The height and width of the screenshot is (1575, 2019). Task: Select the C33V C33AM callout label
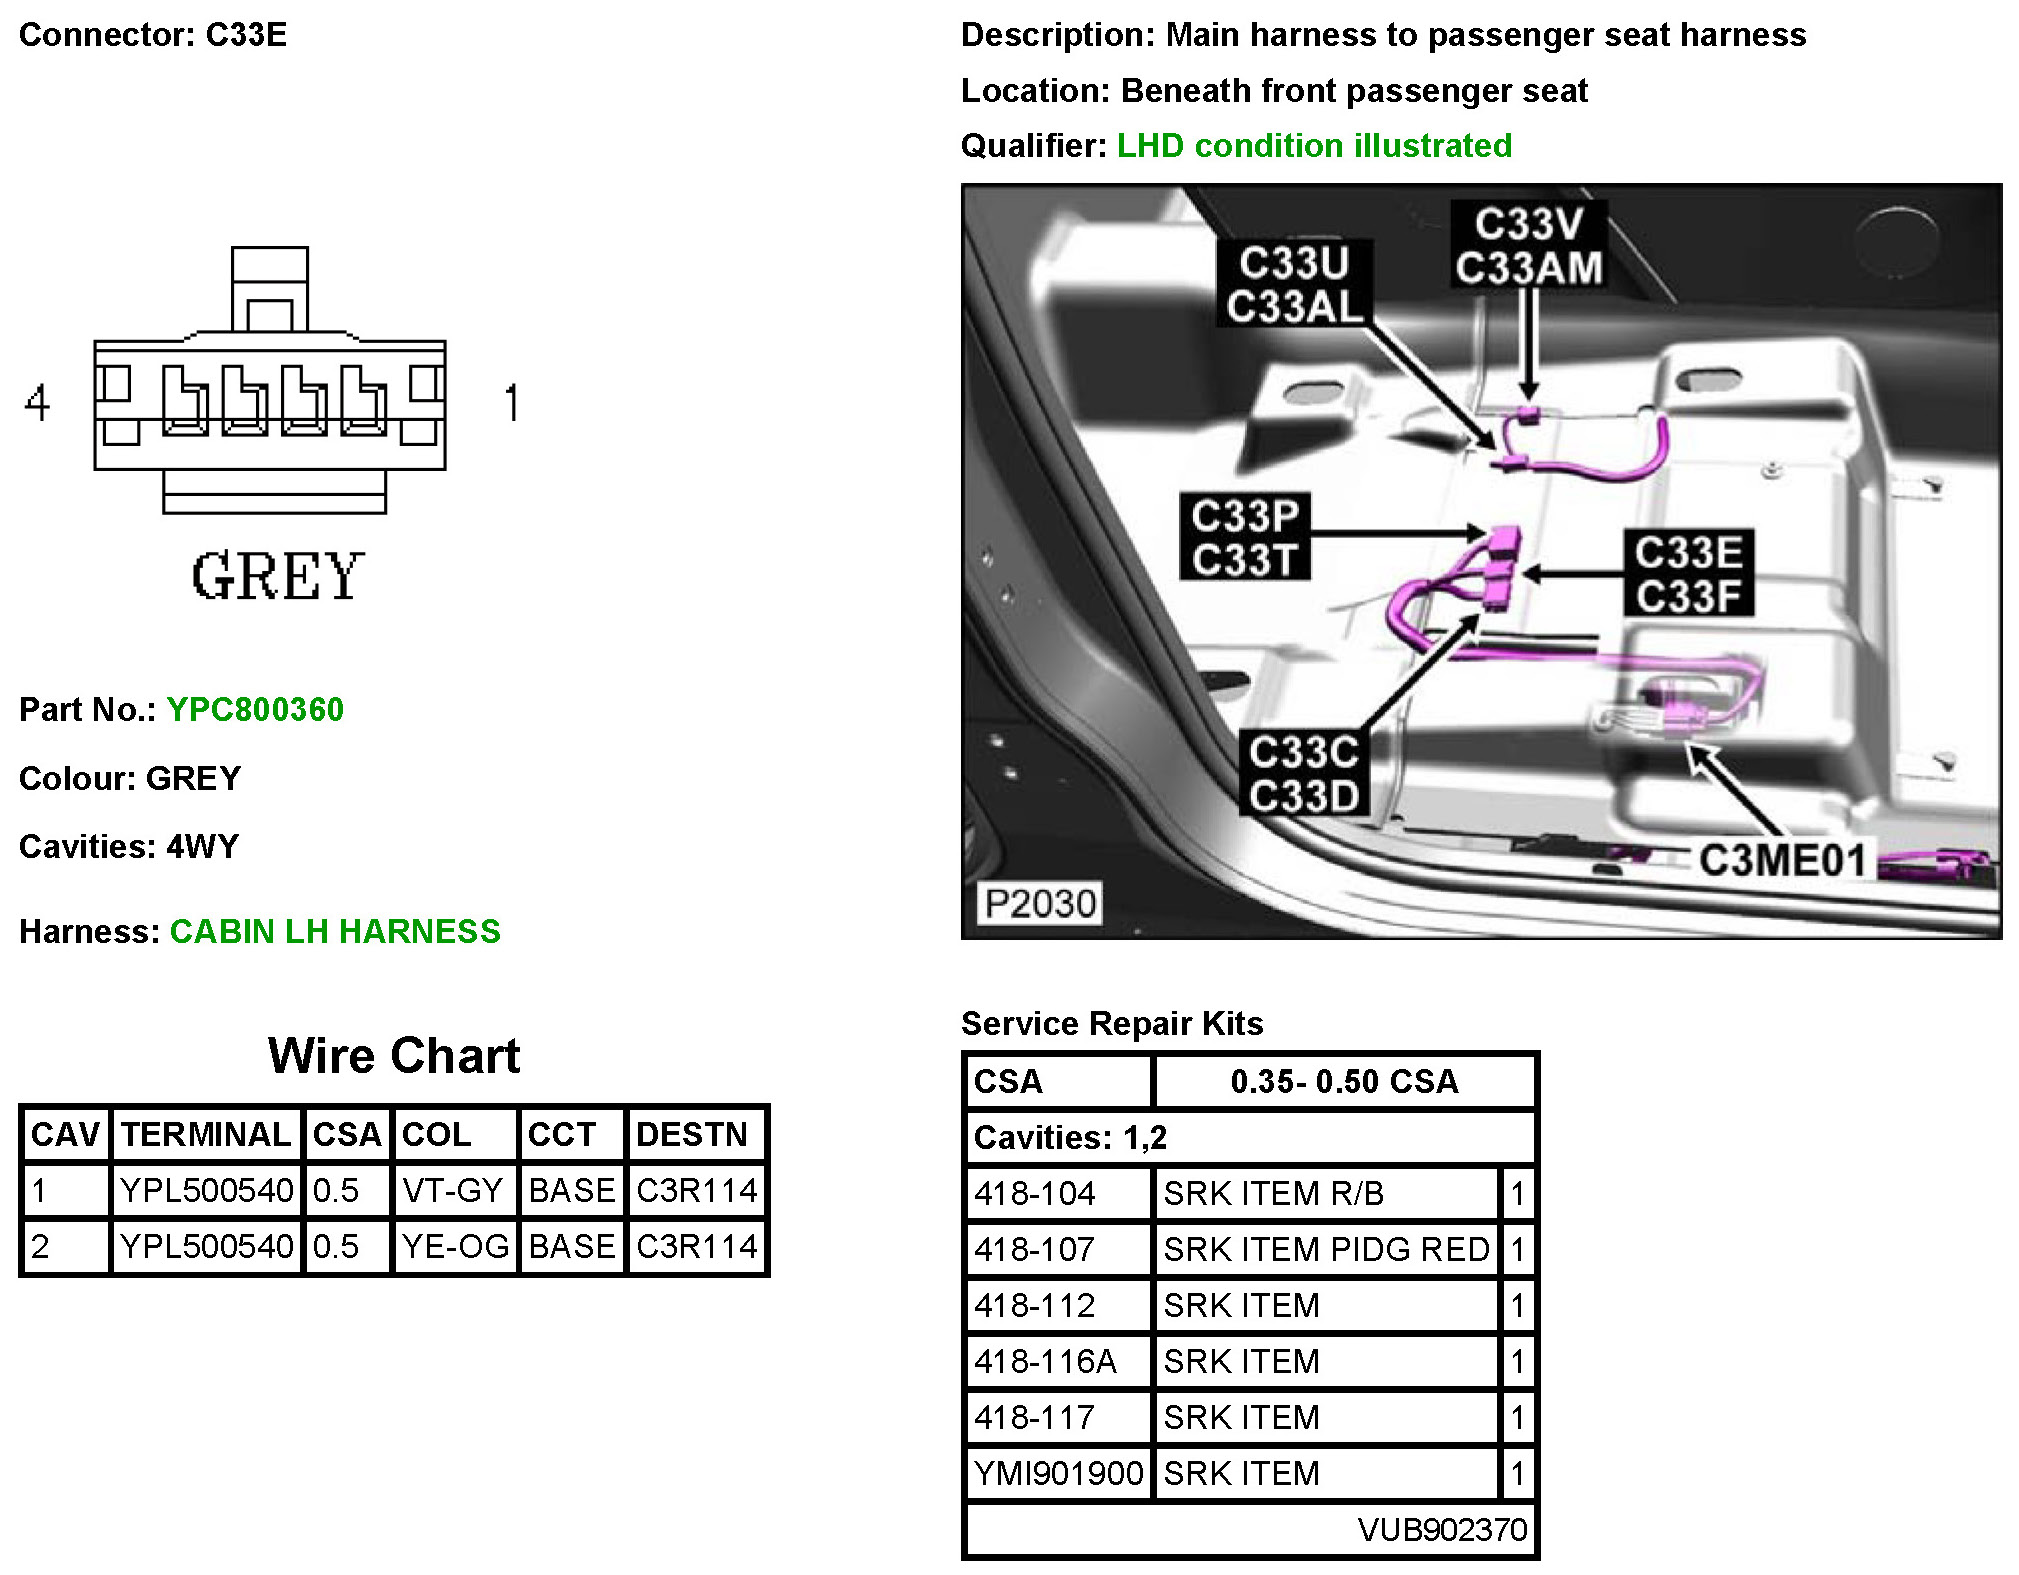point(1528,246)
